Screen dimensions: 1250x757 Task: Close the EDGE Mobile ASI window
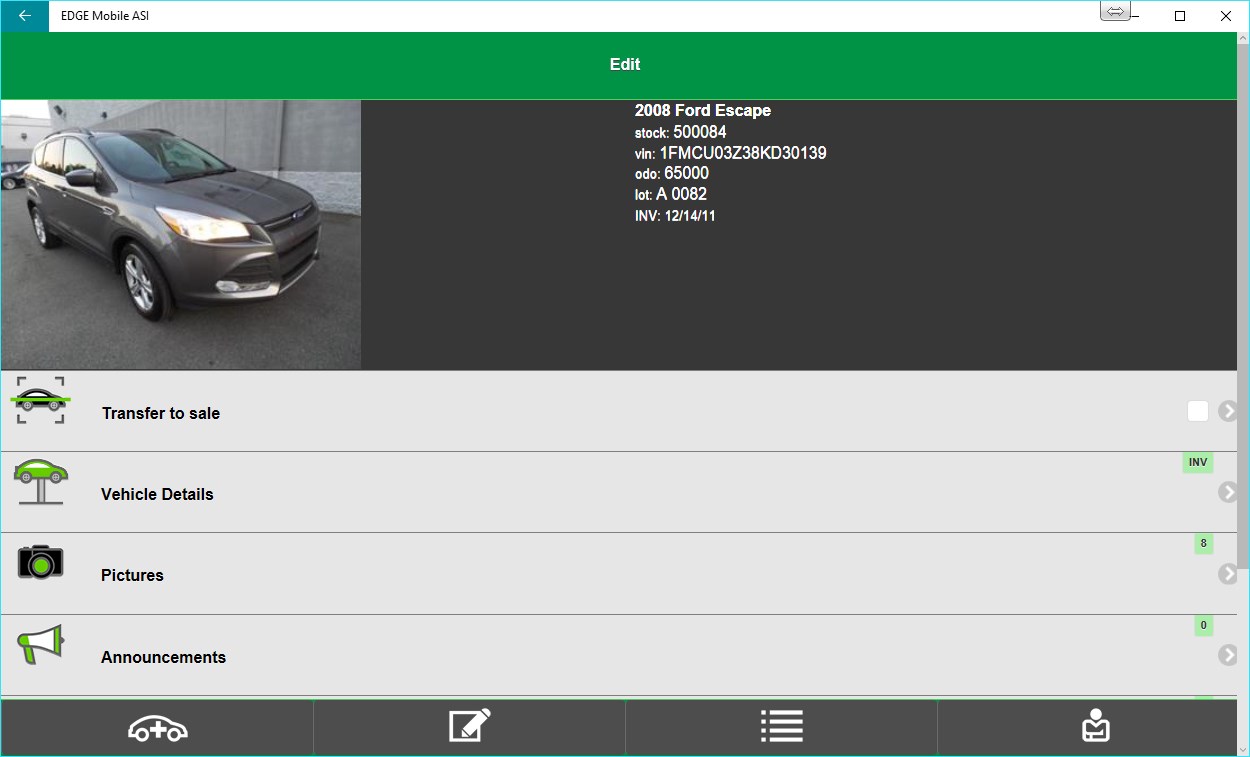coord(1226,16)
